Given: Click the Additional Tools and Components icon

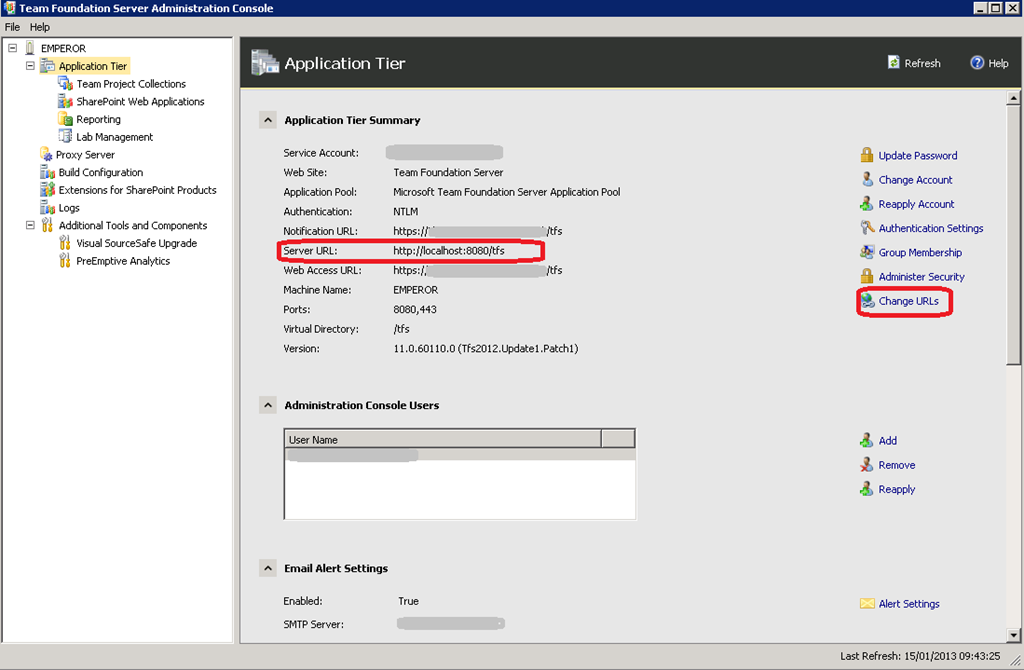Looking at the screenshot, I should 47,225.
